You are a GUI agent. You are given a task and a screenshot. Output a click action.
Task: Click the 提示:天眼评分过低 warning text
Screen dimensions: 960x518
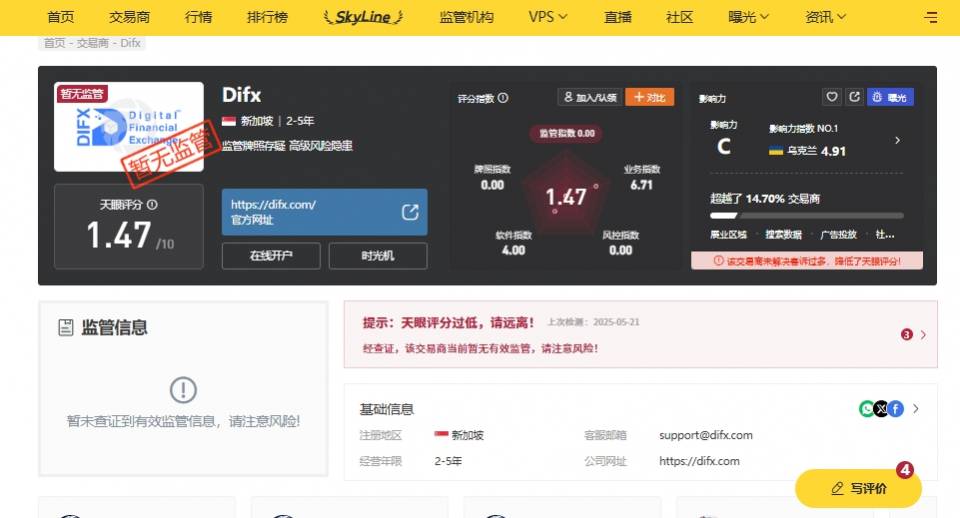tap(448, 323)
